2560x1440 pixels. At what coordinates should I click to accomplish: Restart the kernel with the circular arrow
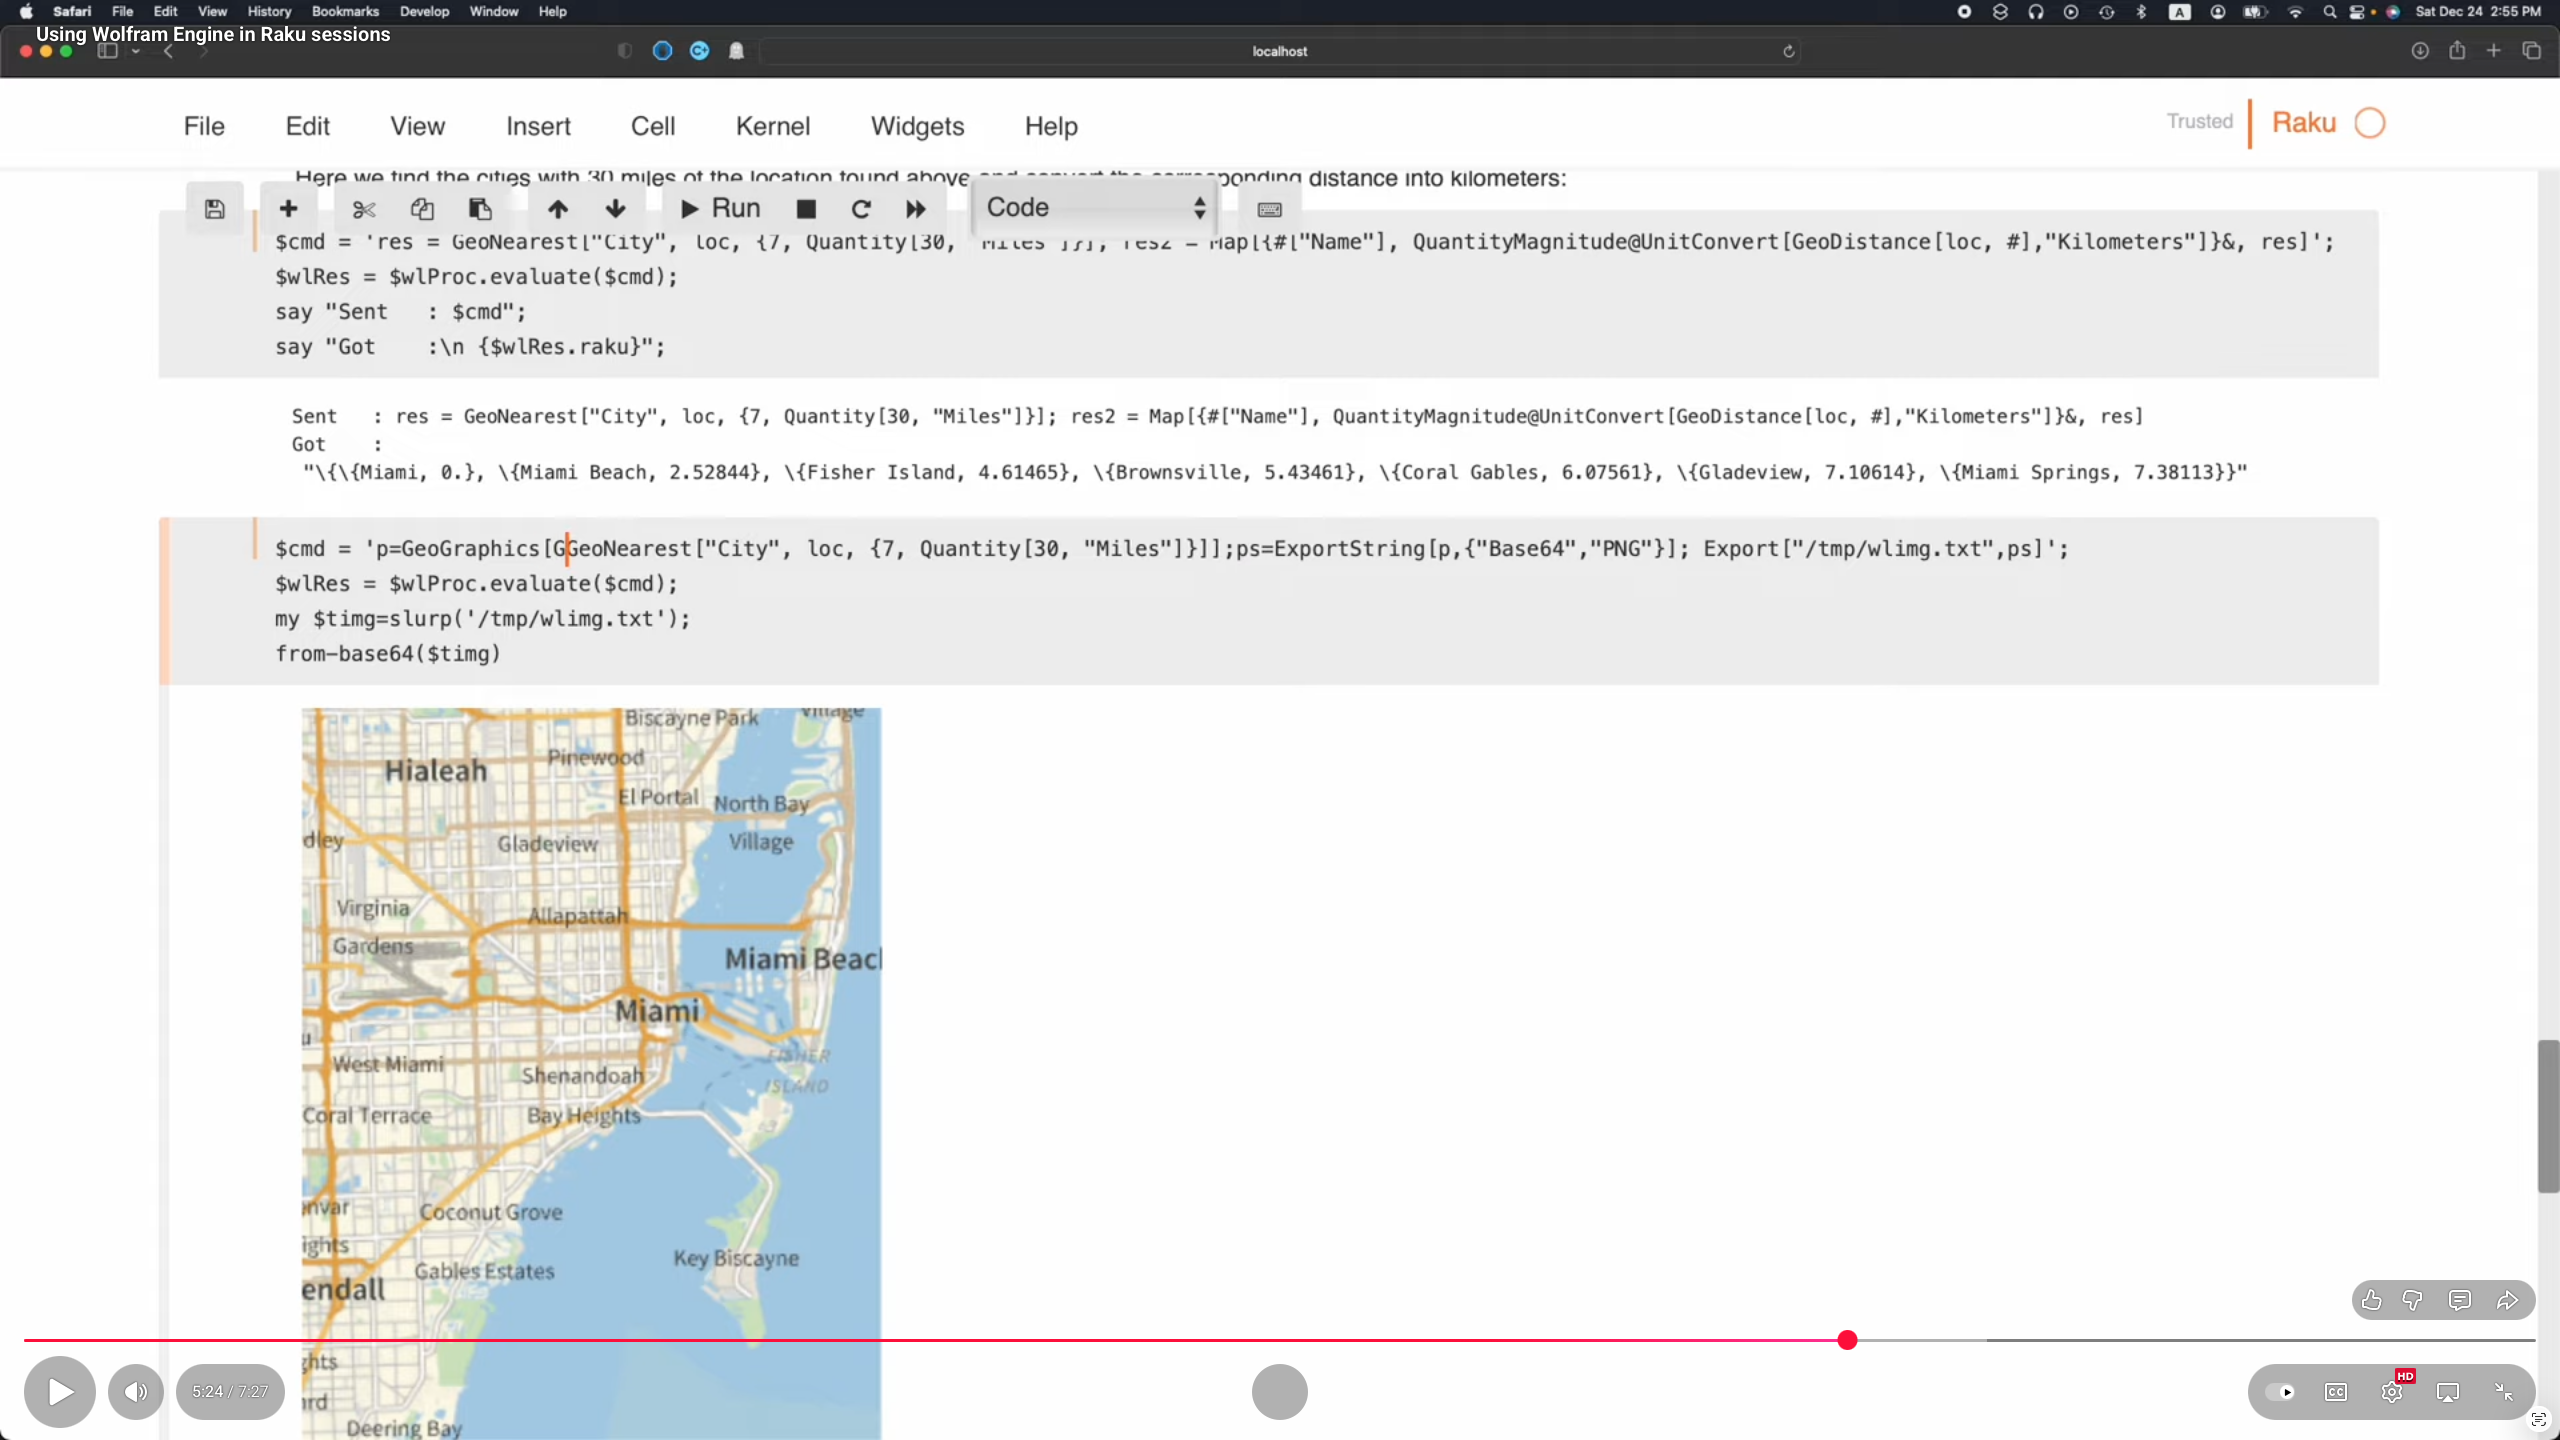(x=861, y=209)
